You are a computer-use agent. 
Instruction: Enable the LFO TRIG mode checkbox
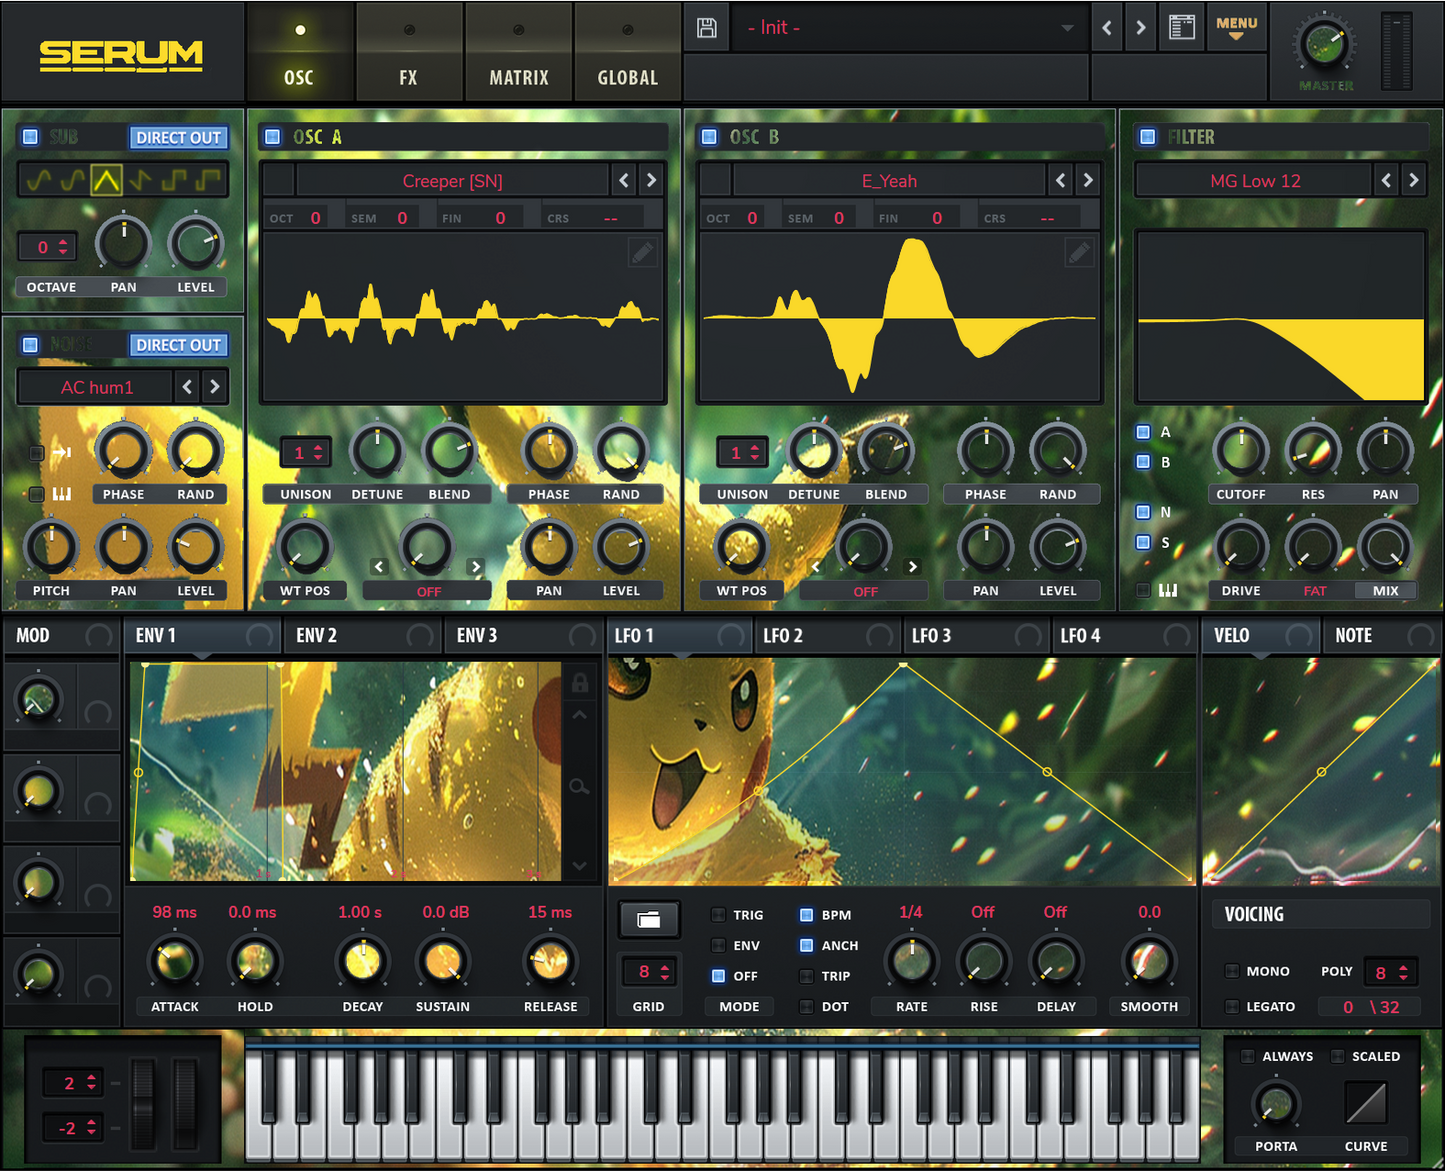[718, 915]
